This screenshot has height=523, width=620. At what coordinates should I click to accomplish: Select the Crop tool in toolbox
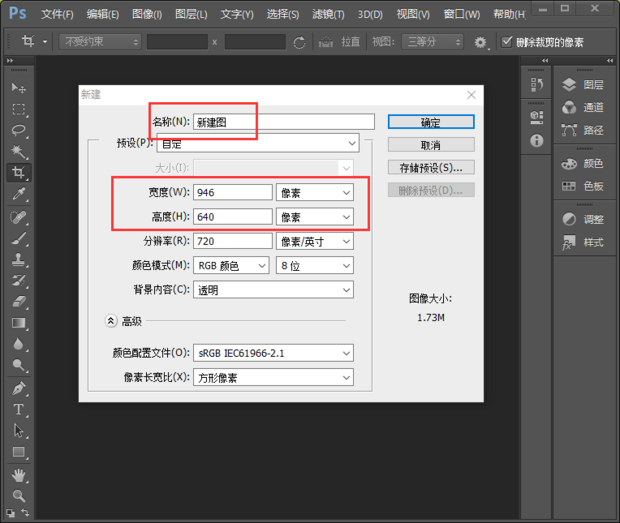[18, 173]
